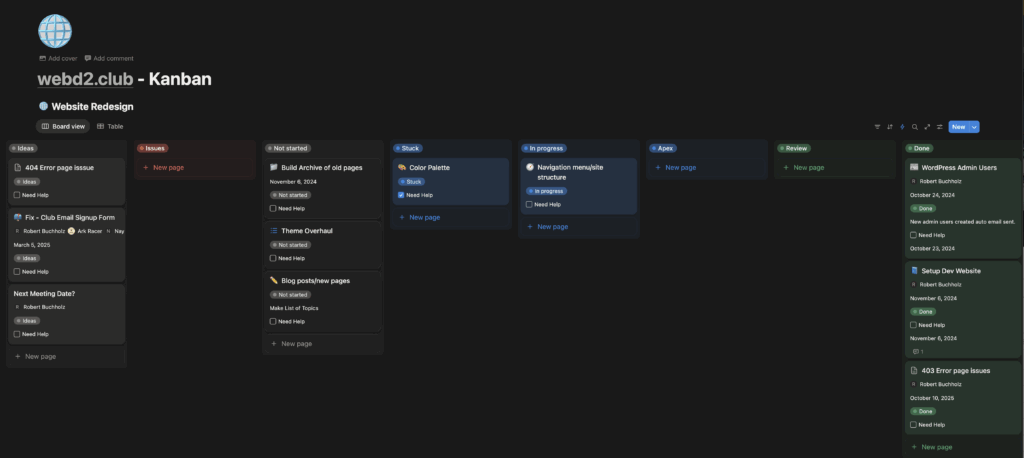The width and height of the screenshot is (1024, 458).
Task: Switch to the Table view tab
Action: pyautogui.click(x=110, y=126)
